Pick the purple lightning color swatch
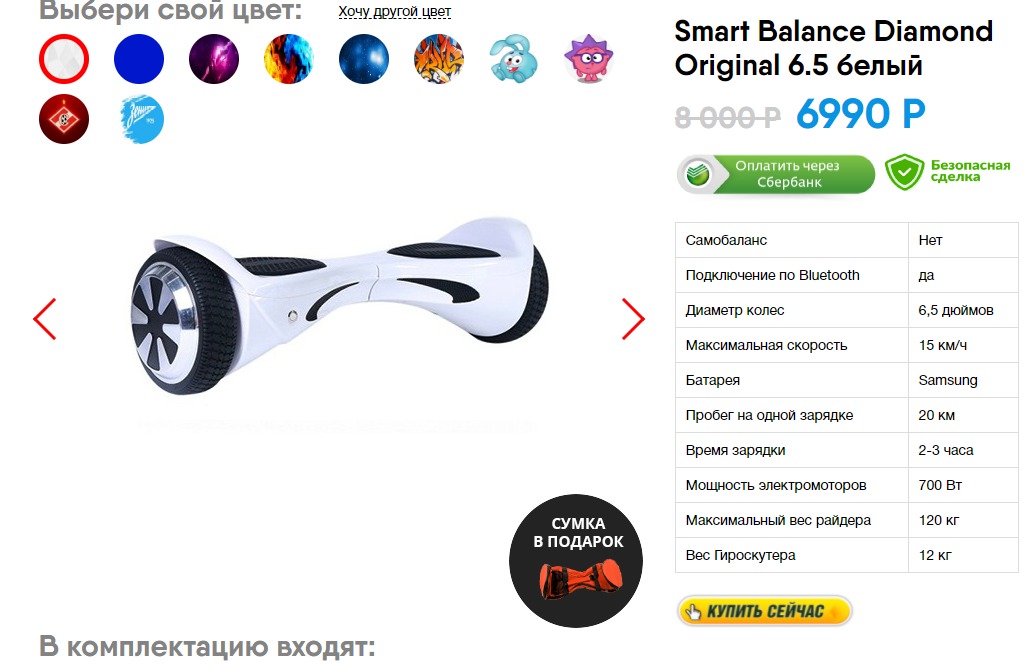The height and width of the screenshot is (665, 1031). point(214,59)
